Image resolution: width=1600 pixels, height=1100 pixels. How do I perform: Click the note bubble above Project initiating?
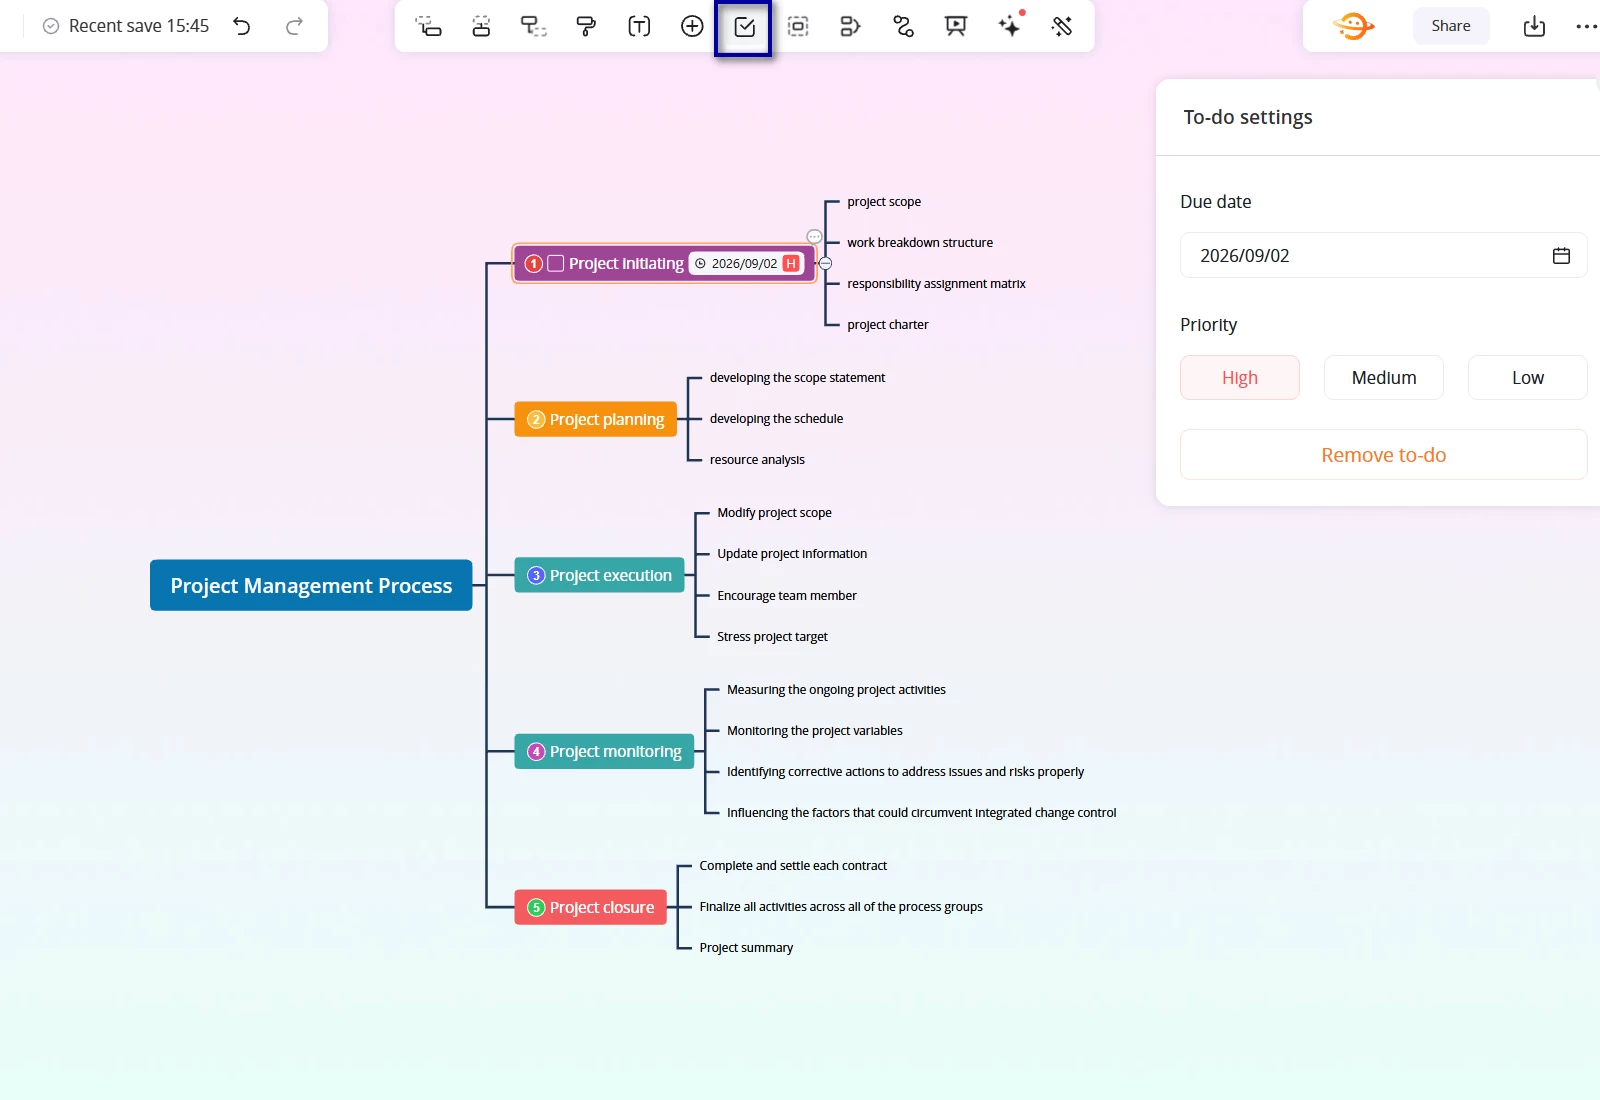(814, 237)
